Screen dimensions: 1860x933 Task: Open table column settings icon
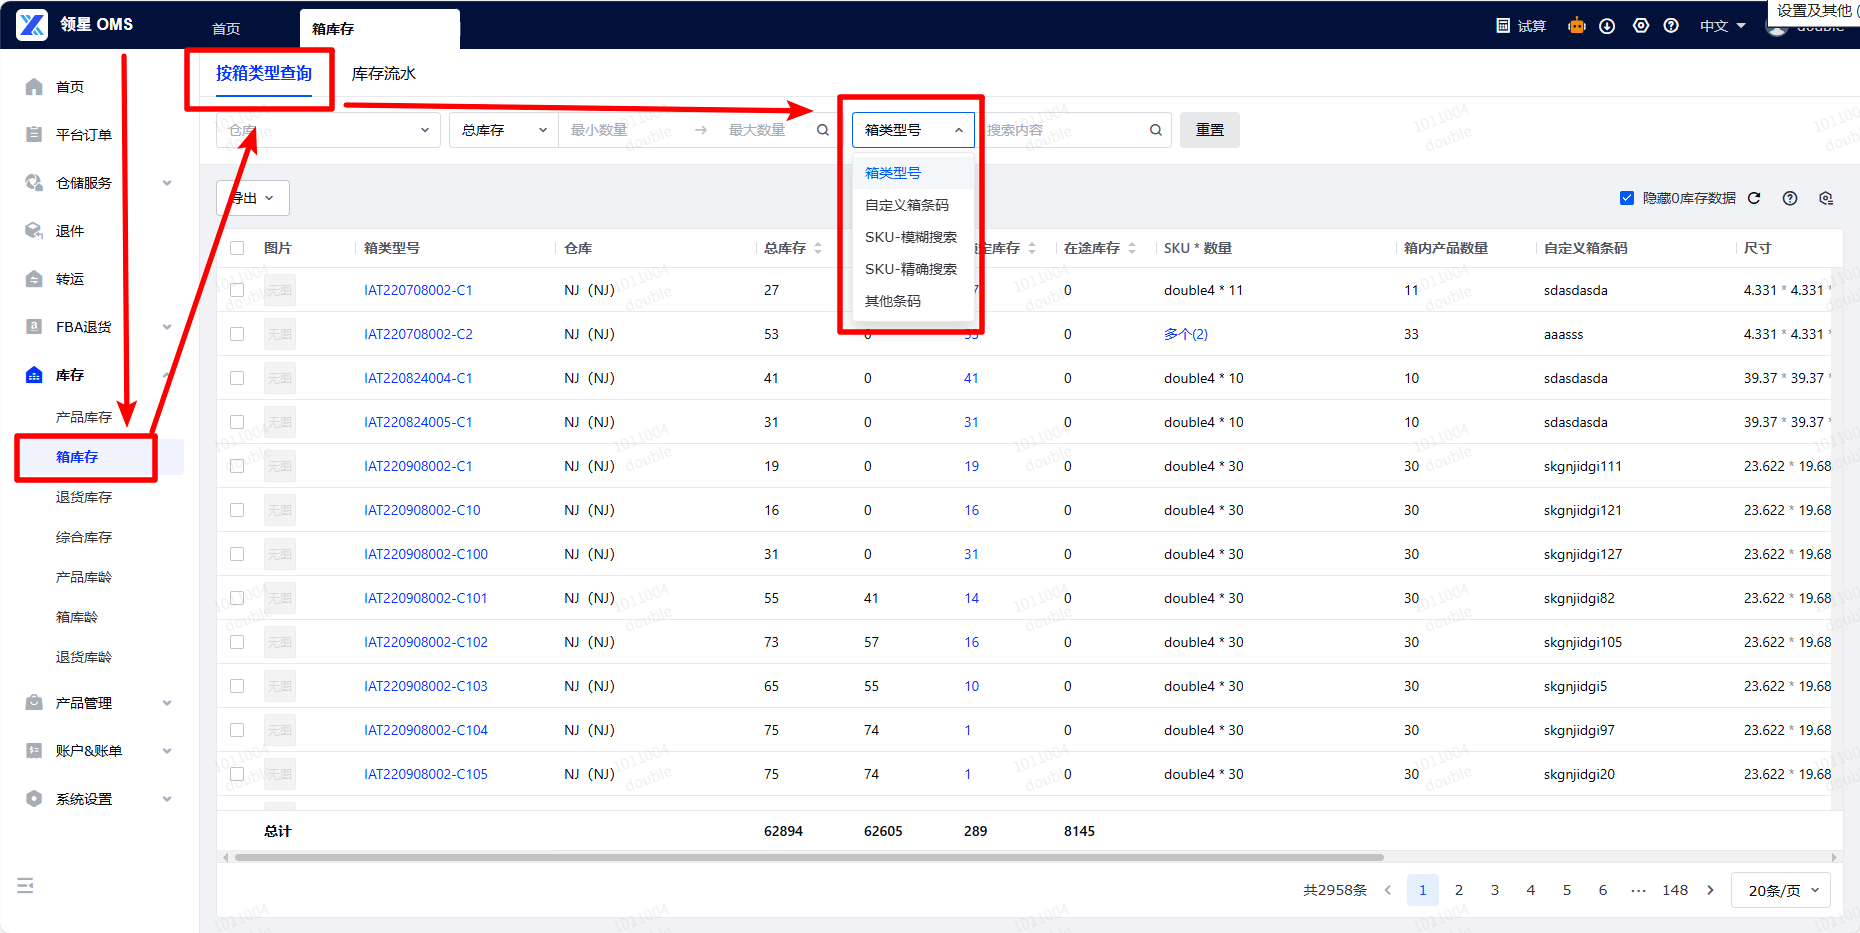1826,198
